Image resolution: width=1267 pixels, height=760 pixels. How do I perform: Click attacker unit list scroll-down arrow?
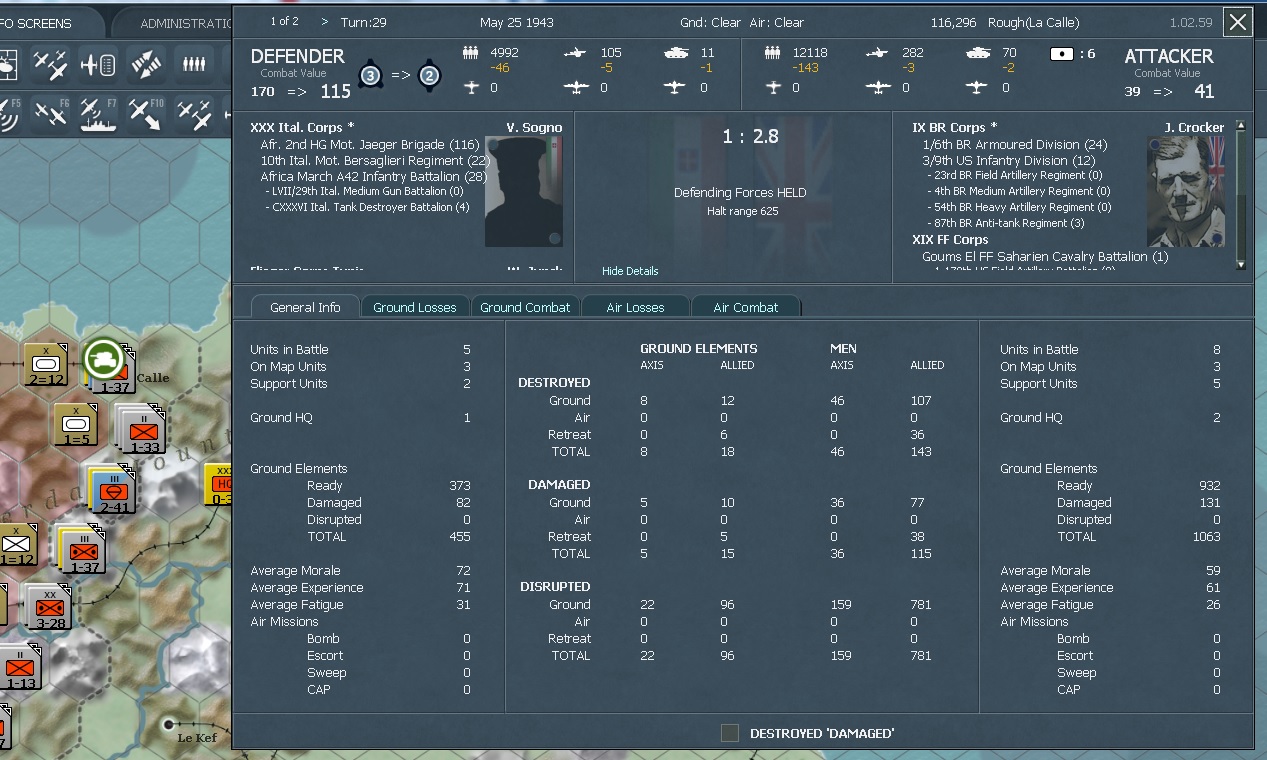coord(1241,265)
